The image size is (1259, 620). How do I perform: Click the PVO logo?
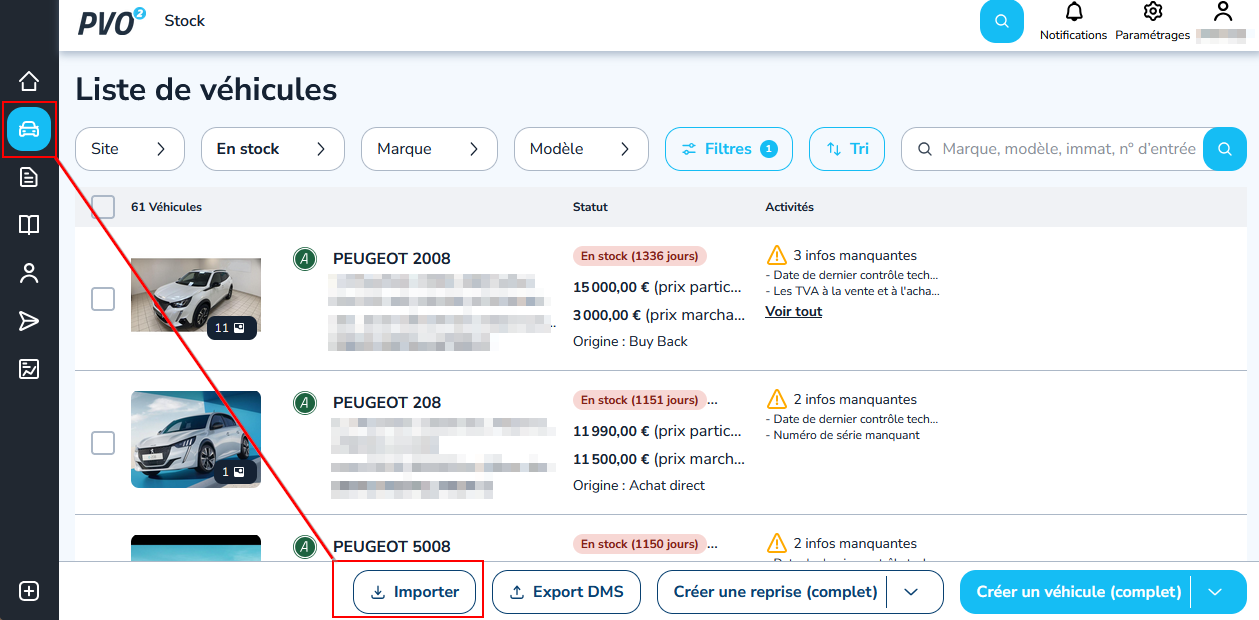[x=111, y=21]
